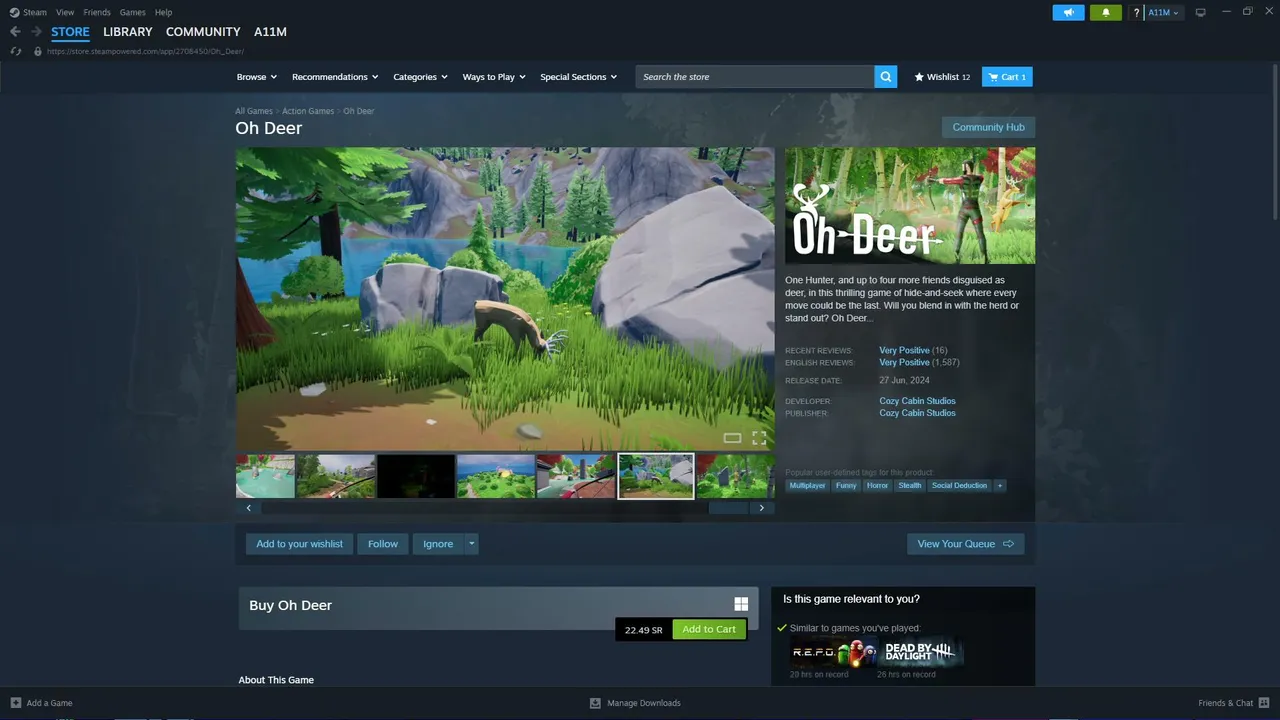Screen dimensions: 1280x720
Task: Select the Social Deduction tag
Action: tap(959, 485)
